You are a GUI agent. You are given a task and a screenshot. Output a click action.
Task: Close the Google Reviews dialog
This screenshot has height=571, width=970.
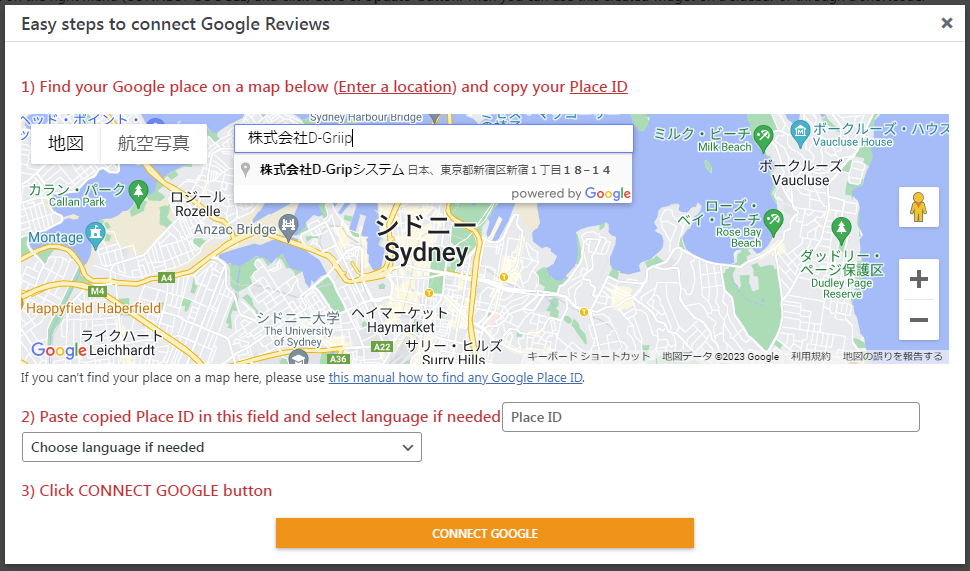pyautogui.click(x=946, y=23)
